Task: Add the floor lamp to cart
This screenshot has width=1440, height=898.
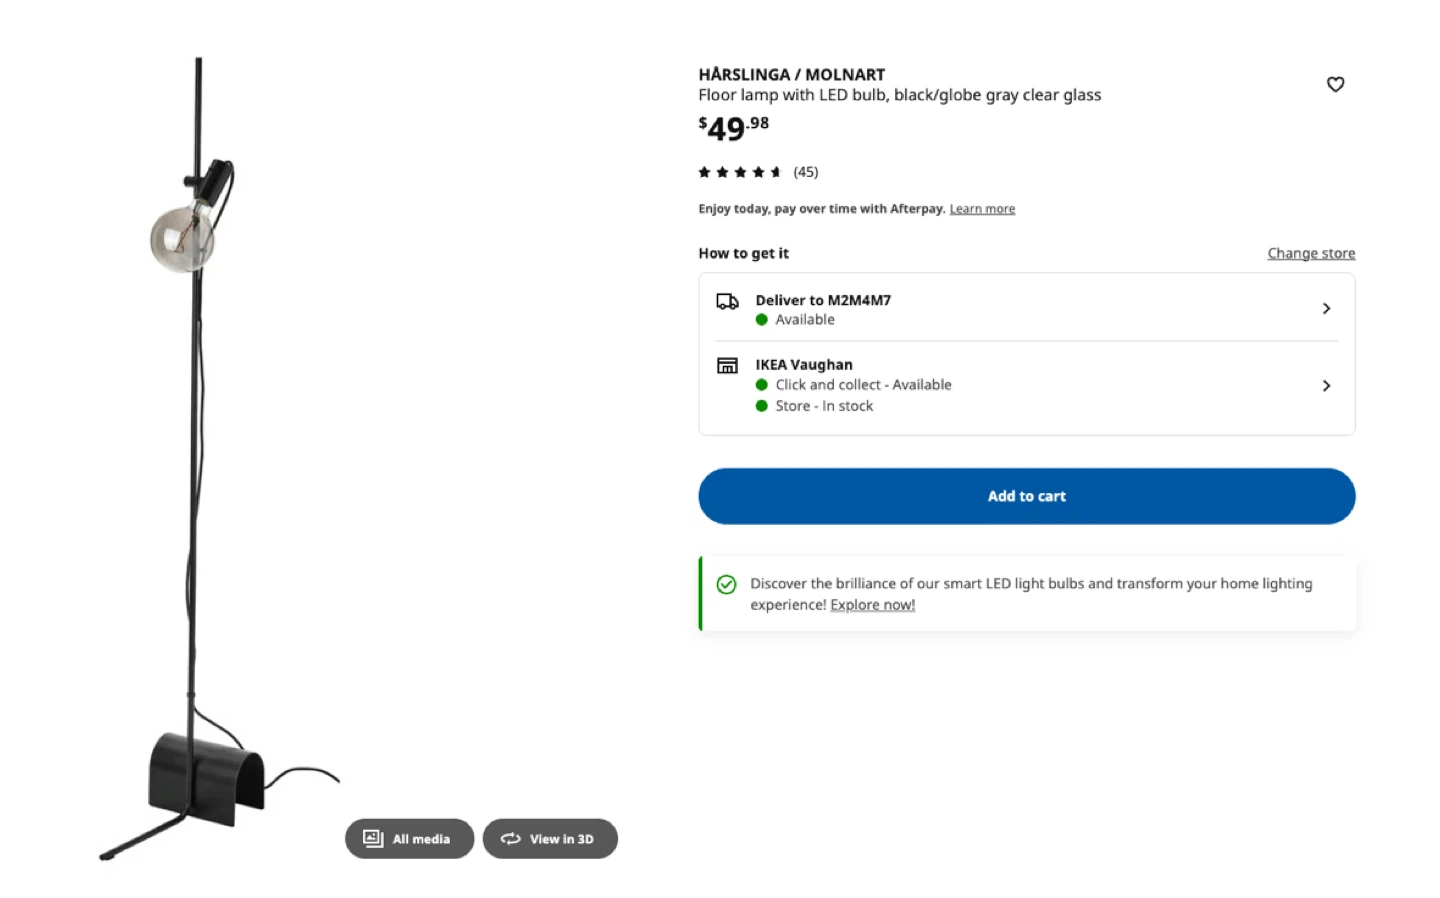Action: pyautogui.click(x=1026, y=496)
